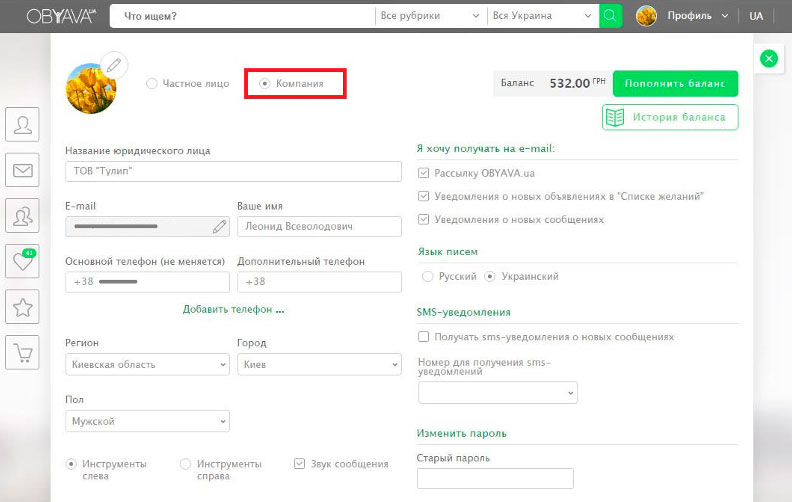Image resolution: width=792 pixels, height=502 pixels.
Task: Click the "Старый пароль" input field
Action: coord(495,479)
